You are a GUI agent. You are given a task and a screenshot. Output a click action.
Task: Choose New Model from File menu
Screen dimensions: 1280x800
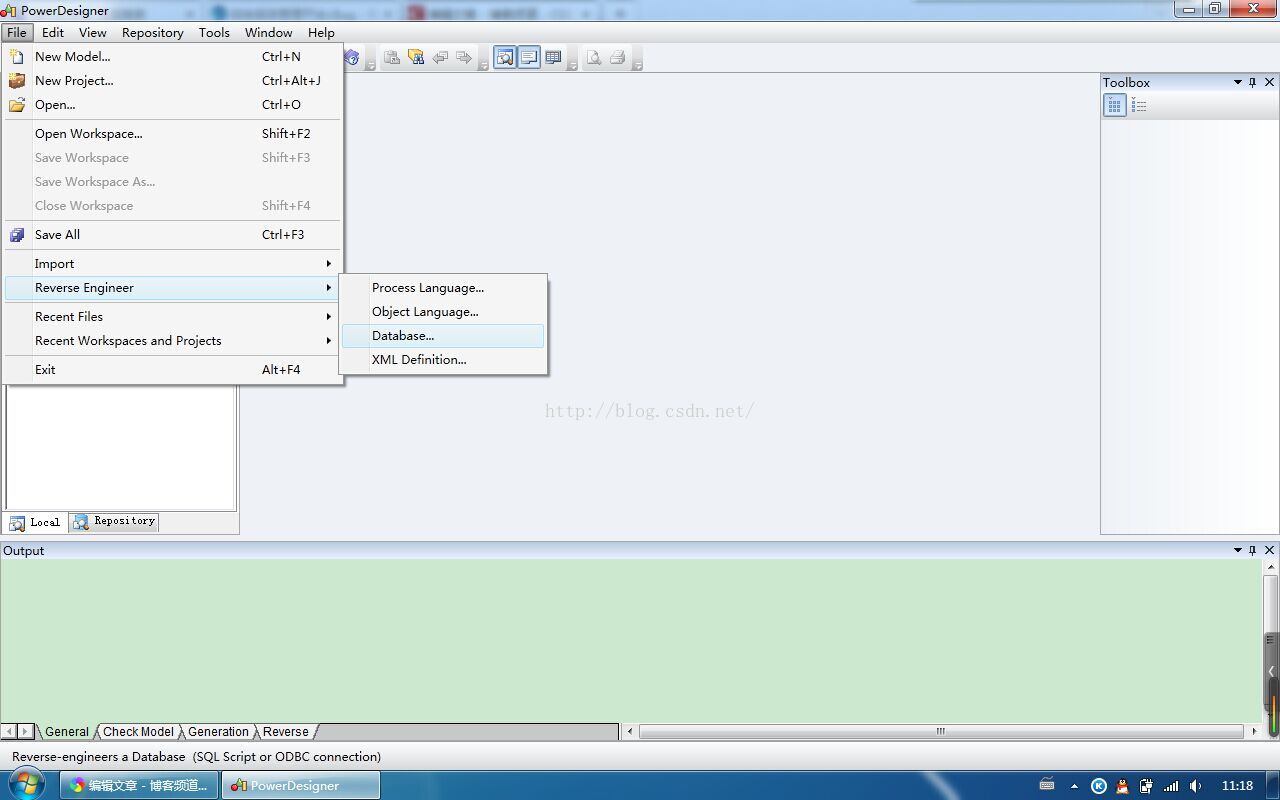(x=173, y=57)
